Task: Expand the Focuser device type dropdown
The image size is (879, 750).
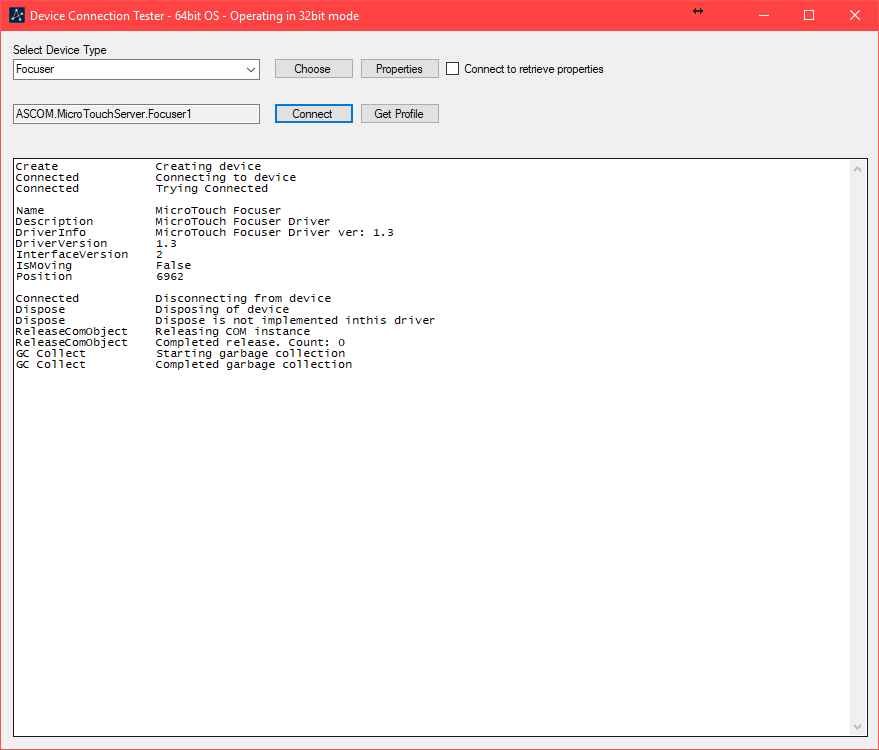Action: (251, 70)
